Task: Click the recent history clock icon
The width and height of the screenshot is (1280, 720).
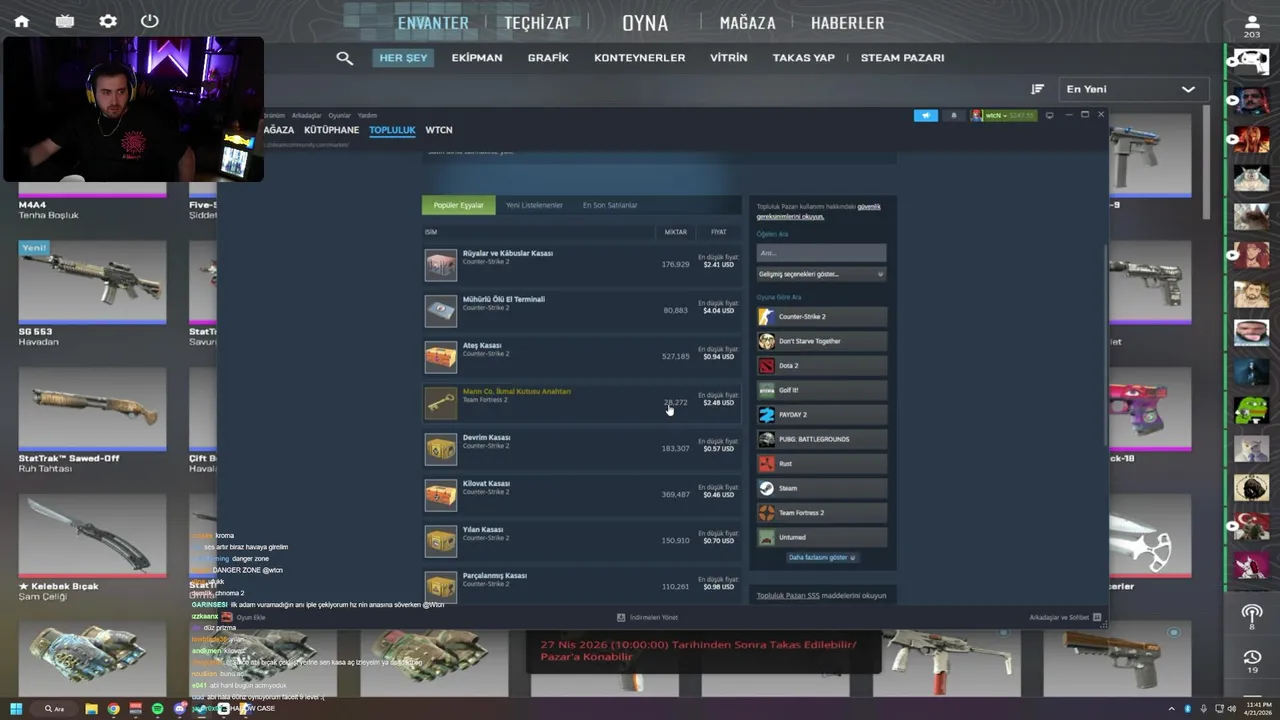Action: [1252, 657]
